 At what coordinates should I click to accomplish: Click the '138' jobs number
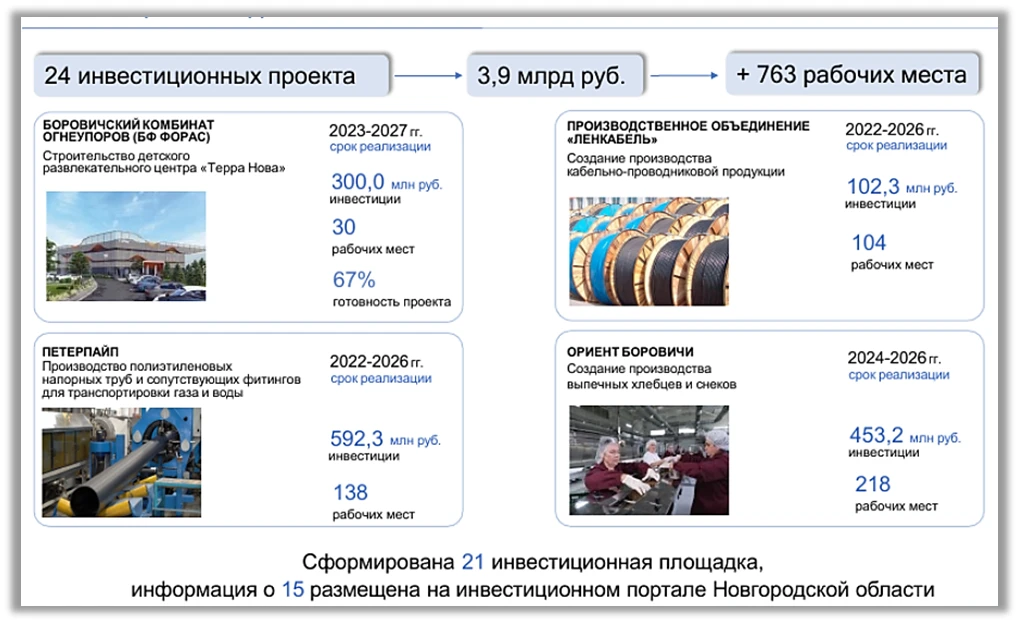click(350, 492)
